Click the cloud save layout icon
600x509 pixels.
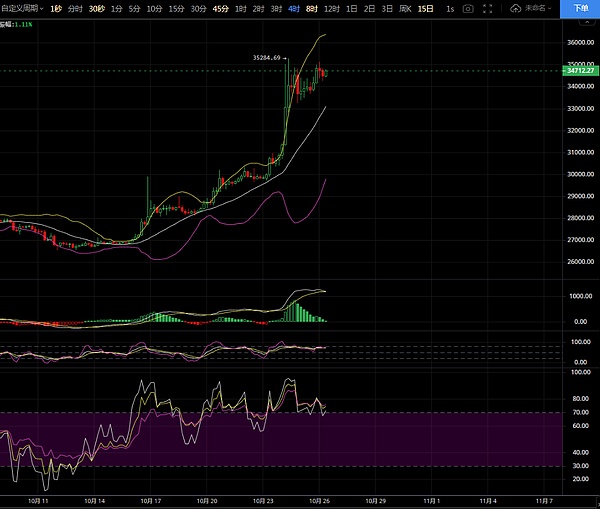point(515,8)
